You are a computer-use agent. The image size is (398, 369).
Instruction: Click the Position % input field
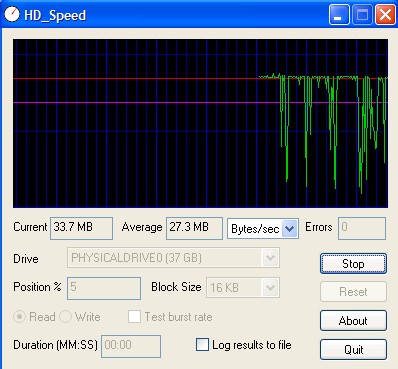(104, 288)
